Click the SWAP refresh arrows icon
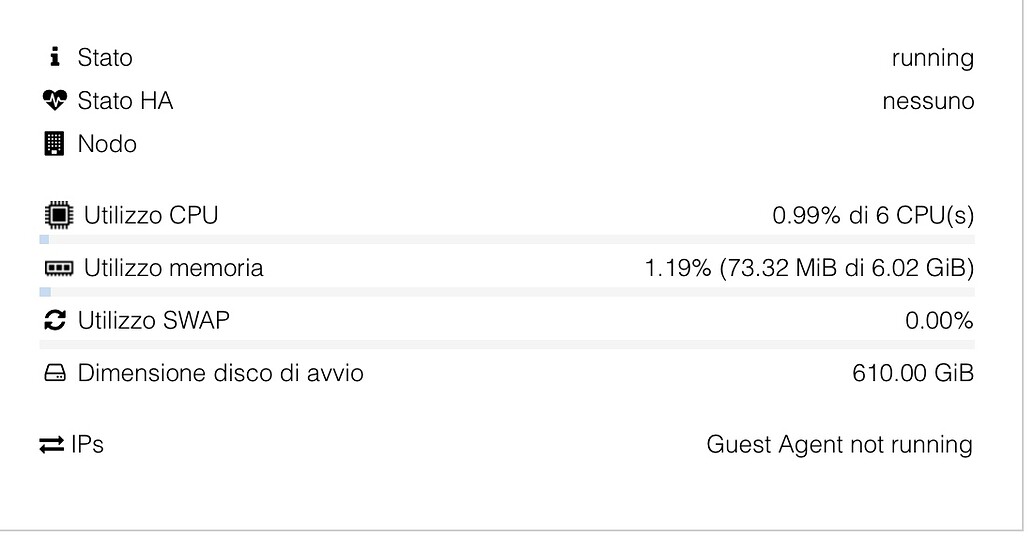The height and width of the screenshot is (537, 1035). coord(56,321)
